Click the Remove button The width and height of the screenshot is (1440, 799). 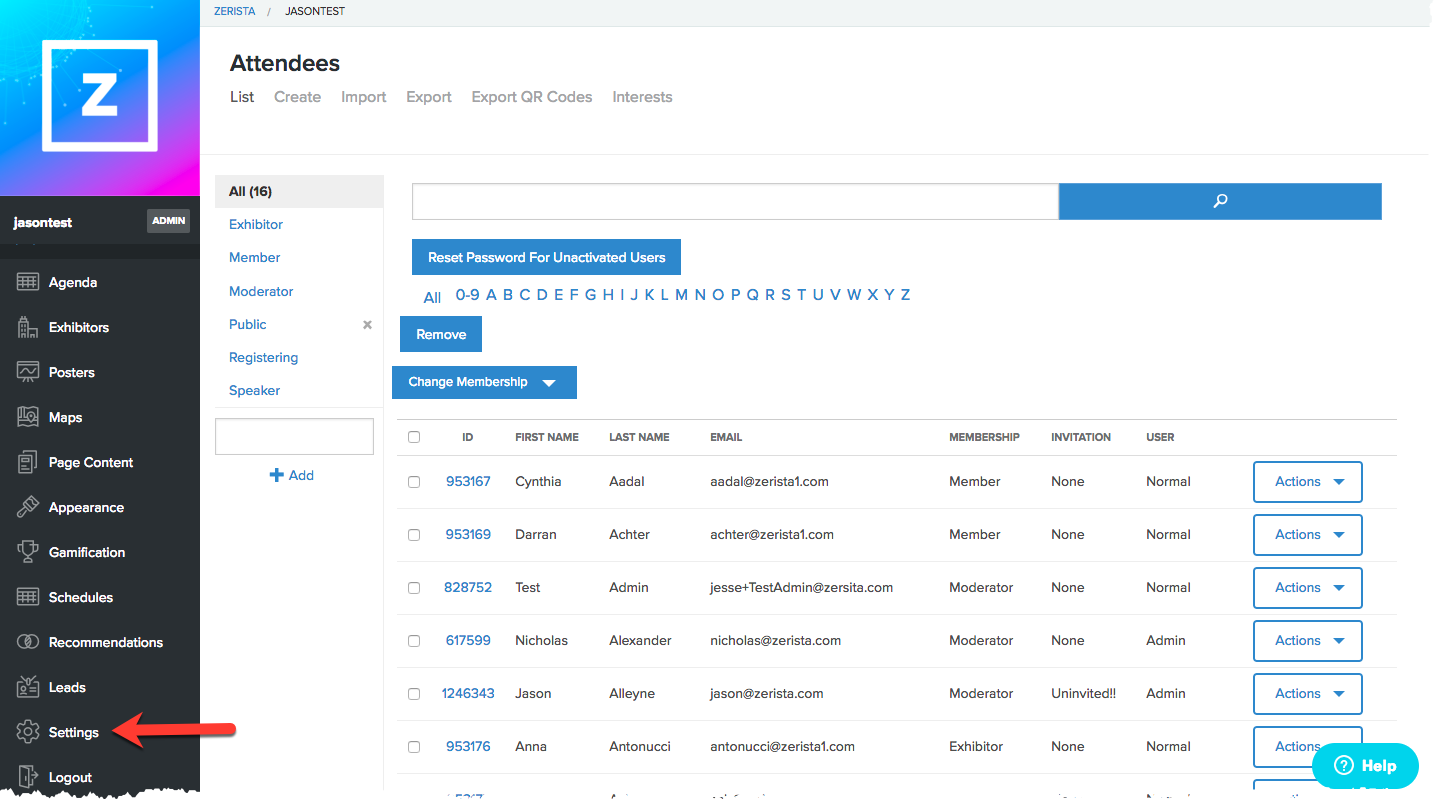coord(441,334)
